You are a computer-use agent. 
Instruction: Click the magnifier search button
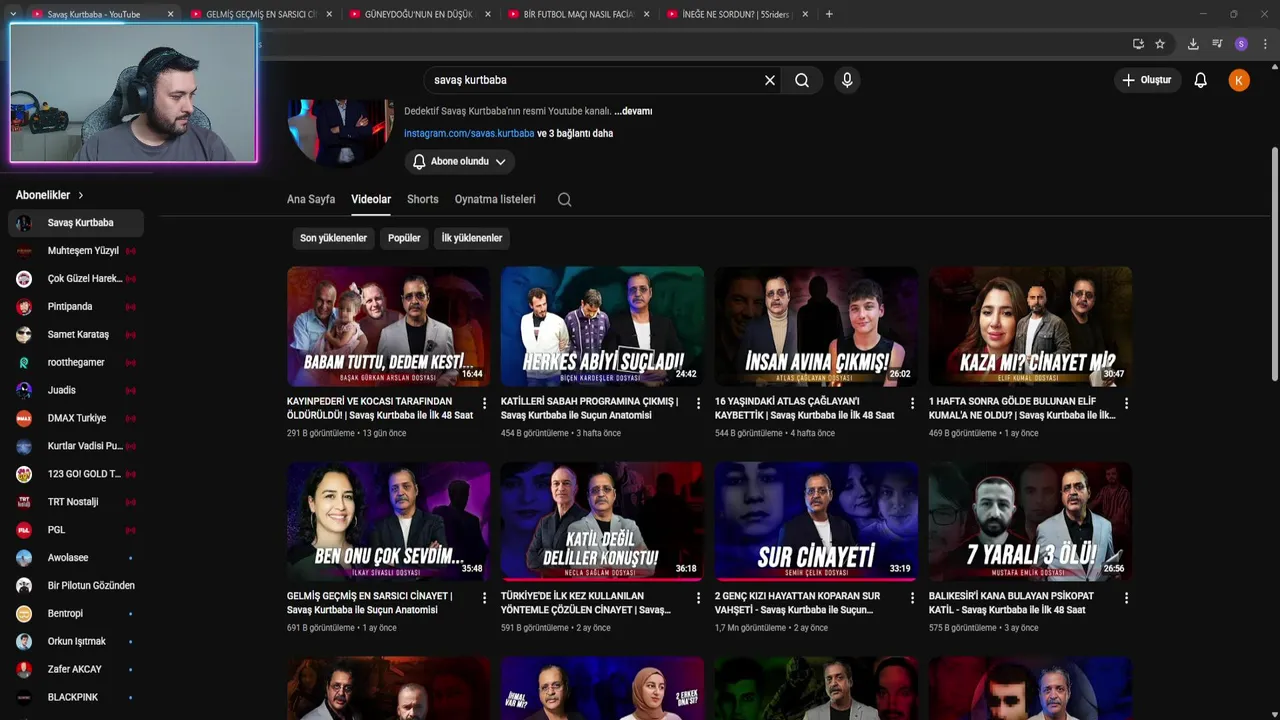802,80
